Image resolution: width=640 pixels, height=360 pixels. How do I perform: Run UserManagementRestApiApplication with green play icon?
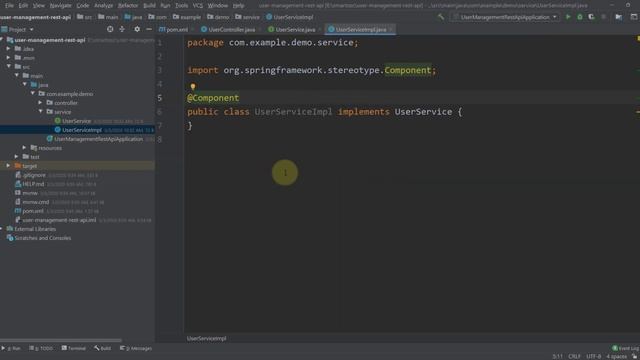pyautogui.click(x=568, y=17)
